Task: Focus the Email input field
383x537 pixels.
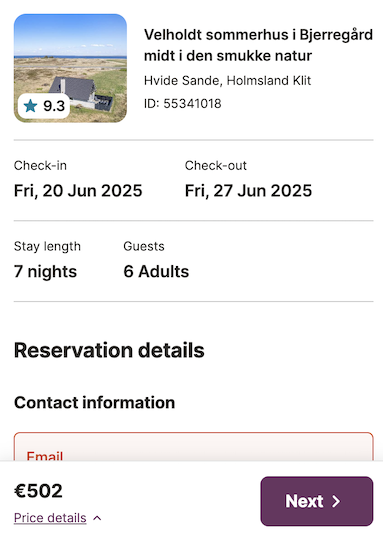Action: [x=194, y=447]
